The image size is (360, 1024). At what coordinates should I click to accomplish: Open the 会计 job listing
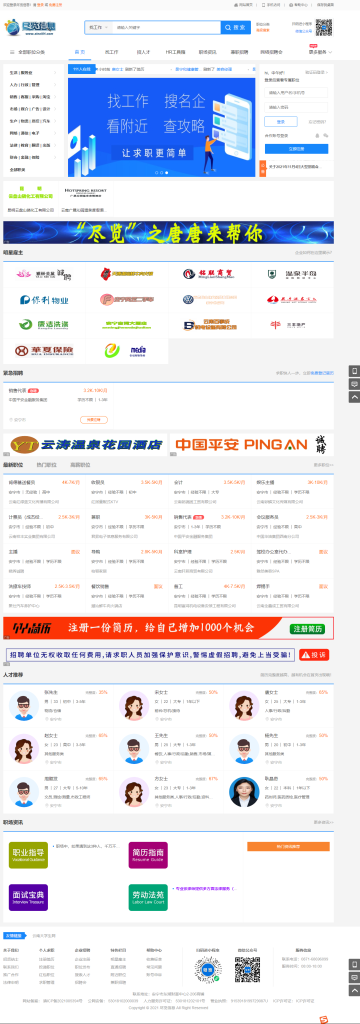coord(178,482)
